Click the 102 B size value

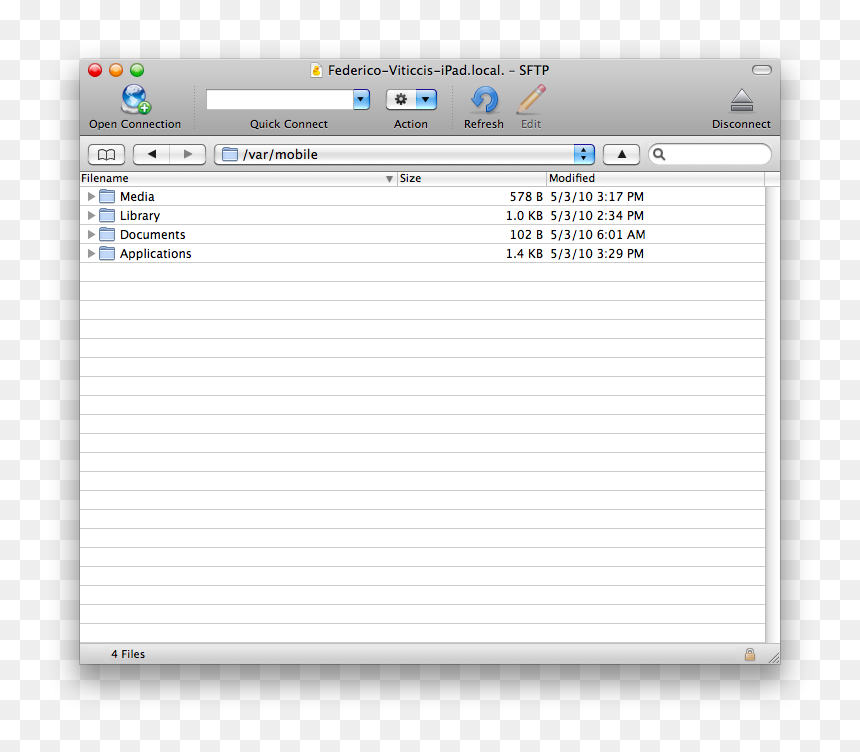pyautogui.click(x=526, y=234)
